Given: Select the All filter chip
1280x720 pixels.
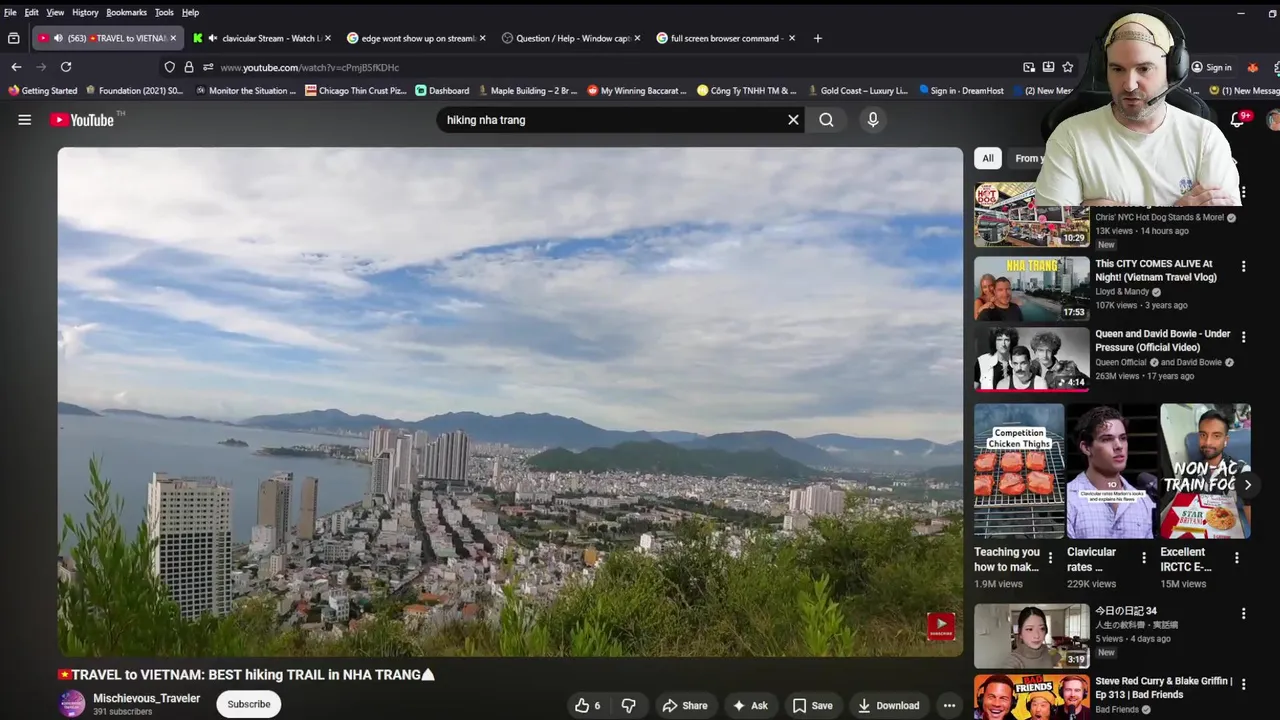Looking at the screenshot, I should (x=988, y=158).
